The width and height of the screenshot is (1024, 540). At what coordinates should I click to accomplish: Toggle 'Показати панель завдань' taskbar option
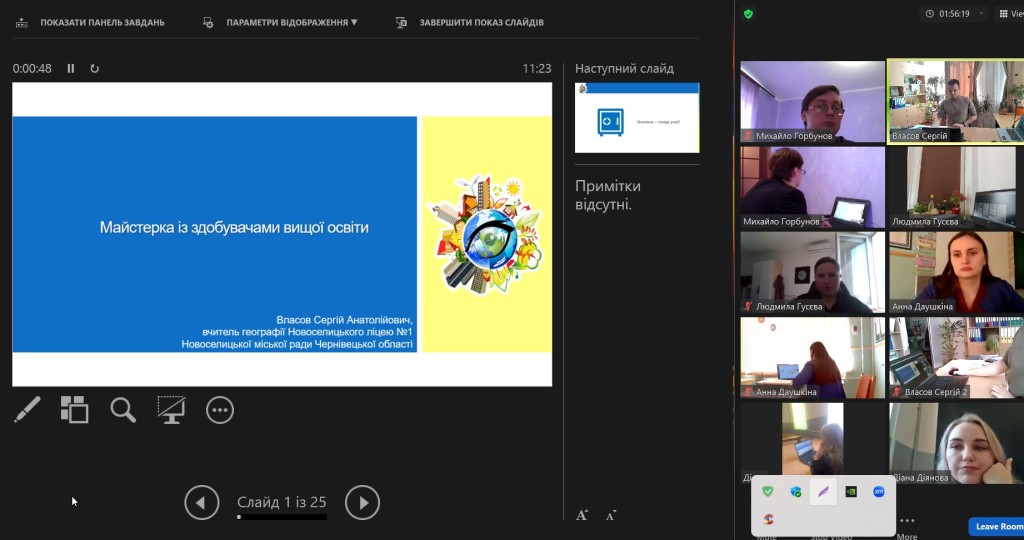[90, 22]
